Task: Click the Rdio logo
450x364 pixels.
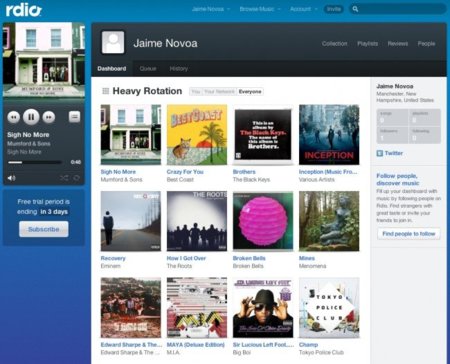Action: point(23,10)
